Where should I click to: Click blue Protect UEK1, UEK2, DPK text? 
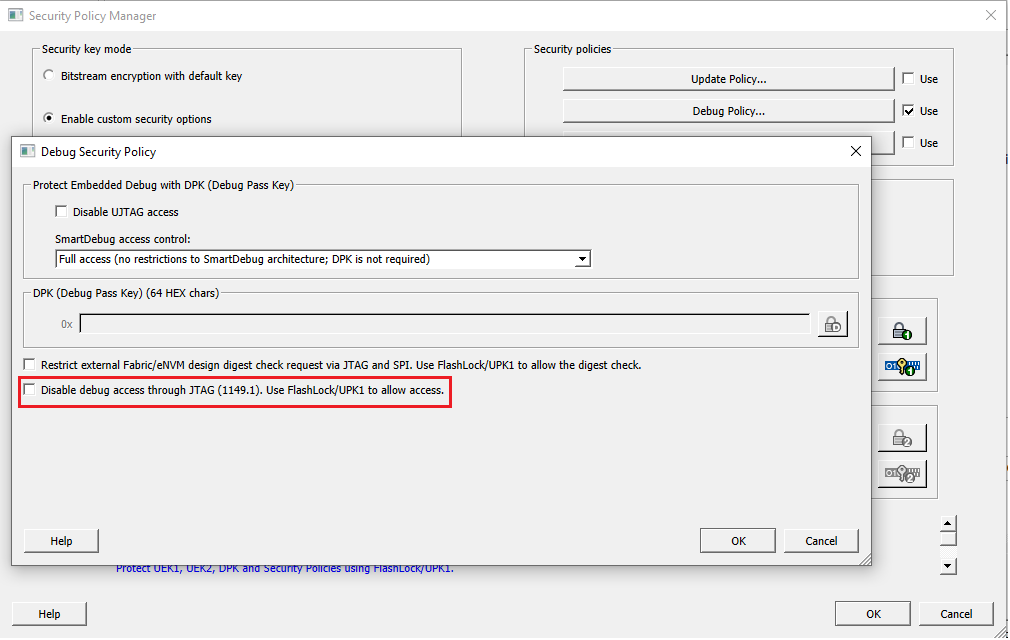tap(285, 569)
